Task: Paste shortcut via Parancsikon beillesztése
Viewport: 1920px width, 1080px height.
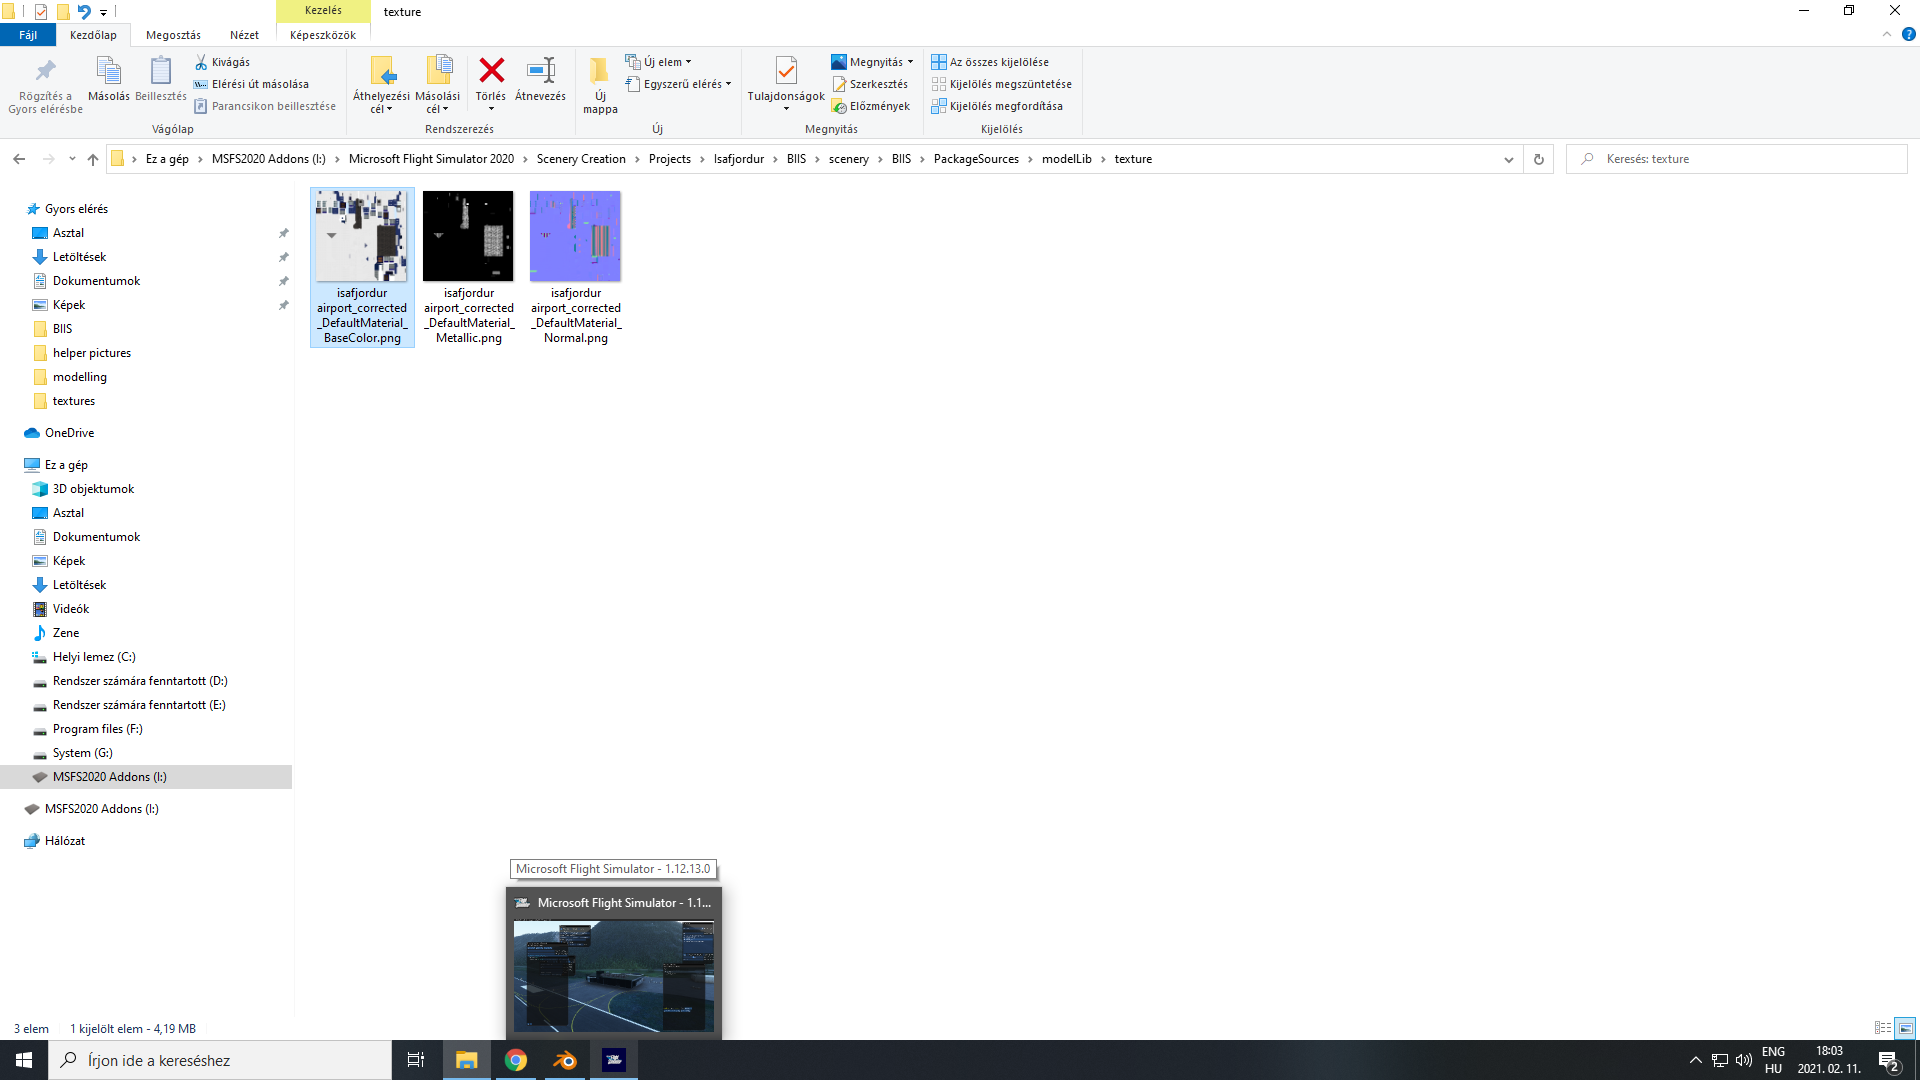Action: (265, 106)
